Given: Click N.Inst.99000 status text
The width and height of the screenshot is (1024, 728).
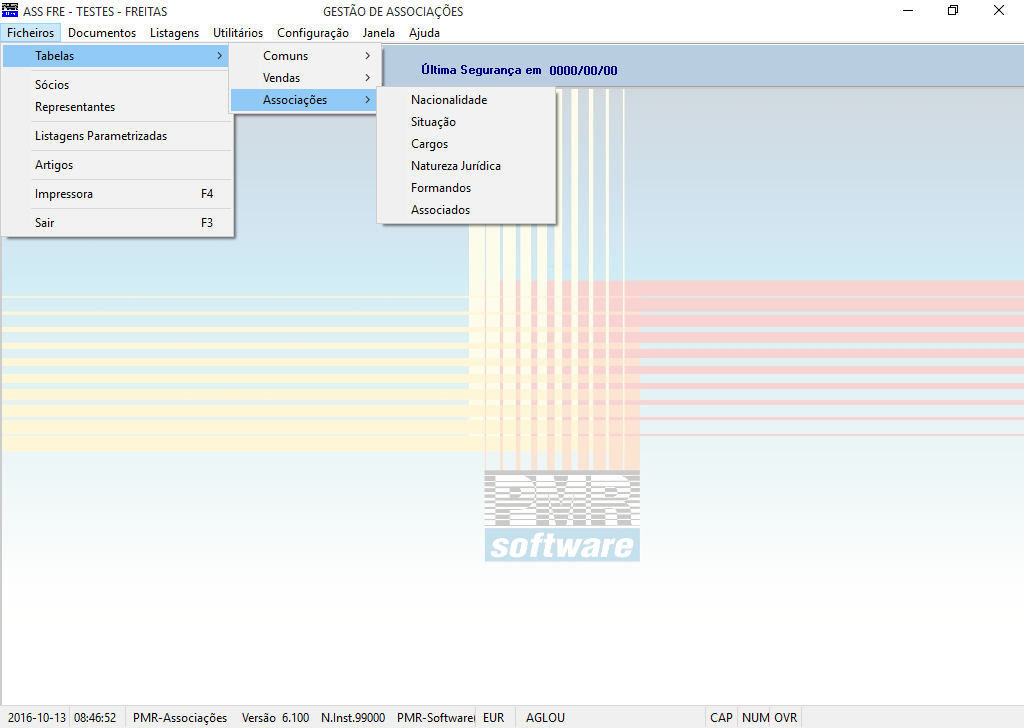Looking at the screenshot, I should tap(353, 718).
